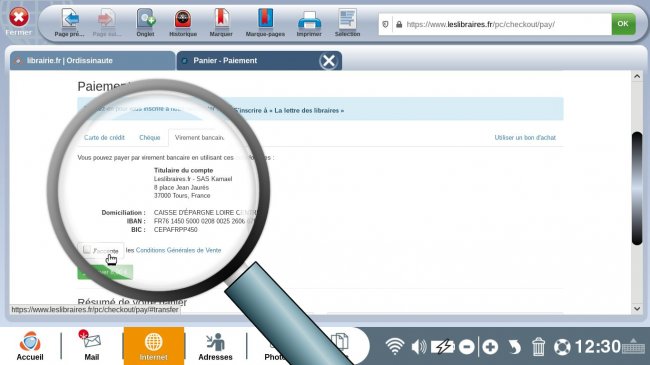Toggle the speaker volume icon
This screenshot has height=365, width=650.
pos(419,346)
